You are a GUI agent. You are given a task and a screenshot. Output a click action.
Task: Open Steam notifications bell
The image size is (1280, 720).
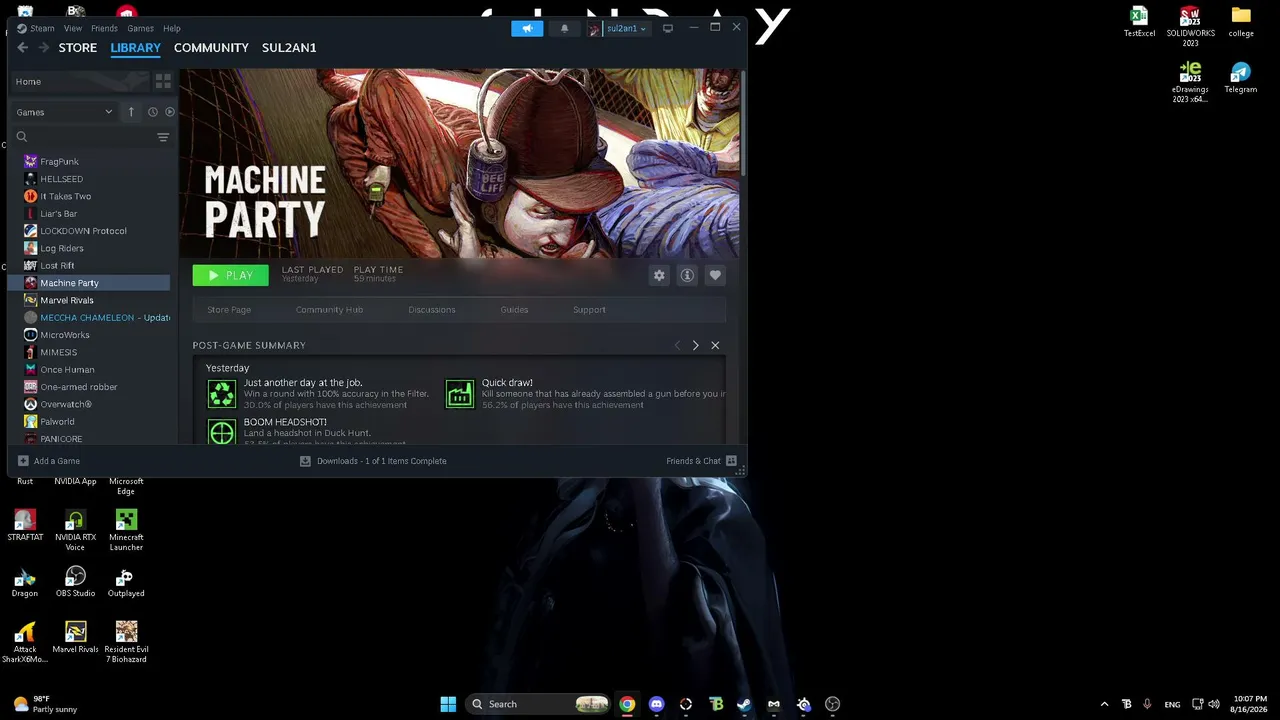tap(564, 28)
